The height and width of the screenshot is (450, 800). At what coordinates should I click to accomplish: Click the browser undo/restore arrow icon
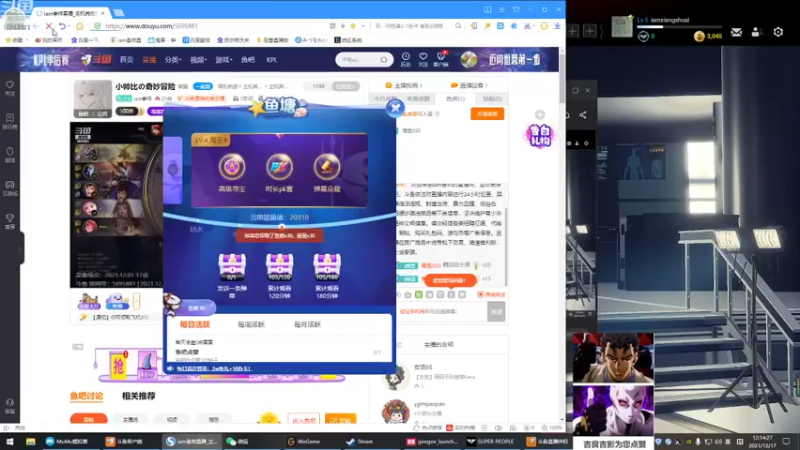pos(62,26)
